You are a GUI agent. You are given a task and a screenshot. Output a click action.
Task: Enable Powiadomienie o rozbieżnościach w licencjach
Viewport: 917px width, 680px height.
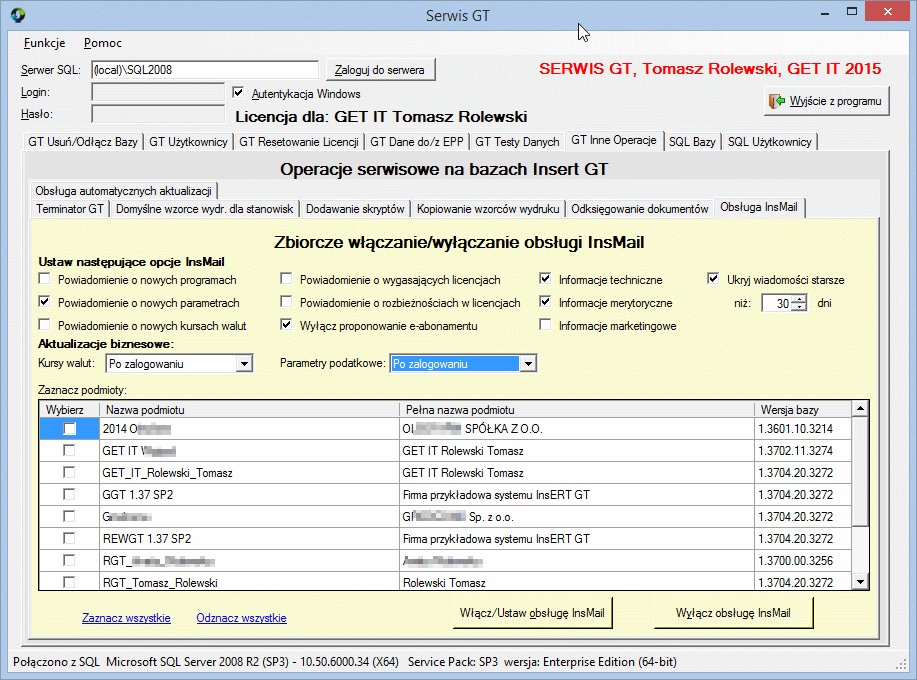pyautogui.click(x=286, y=302)
